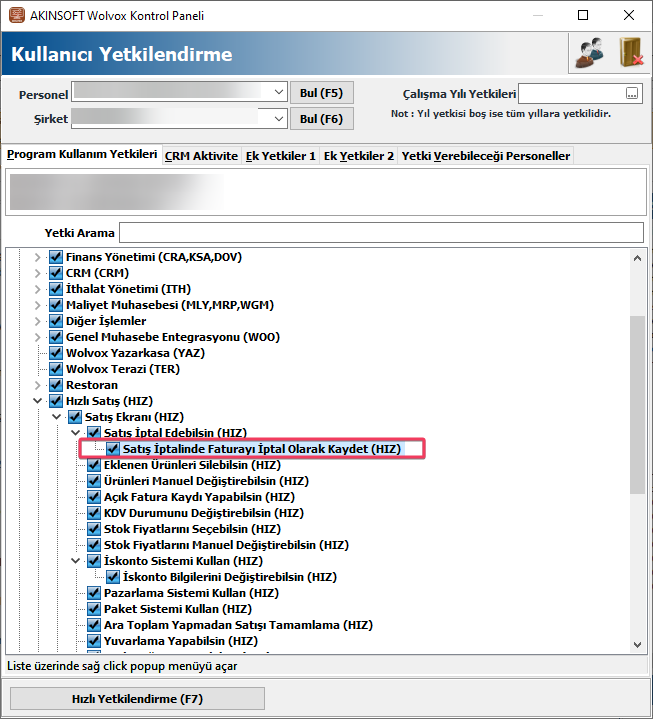
Task: Click the users icon in header
Action: coord(590,53)
